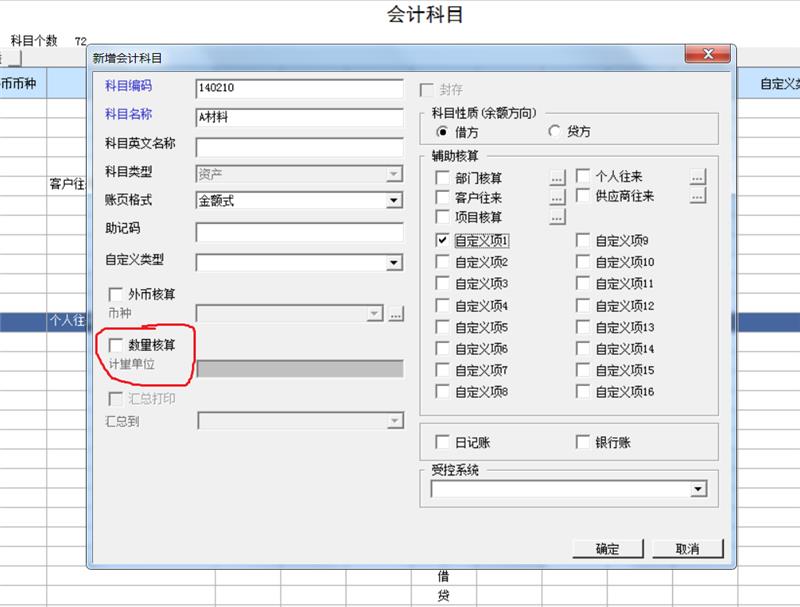Click the 取消 button
Viewport: 800px width, 607px height.
tap(687, 549)
